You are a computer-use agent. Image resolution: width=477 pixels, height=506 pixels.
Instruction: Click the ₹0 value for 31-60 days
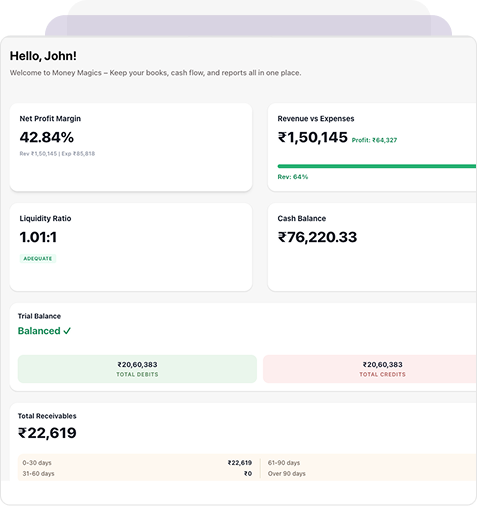tap(248, 473)
